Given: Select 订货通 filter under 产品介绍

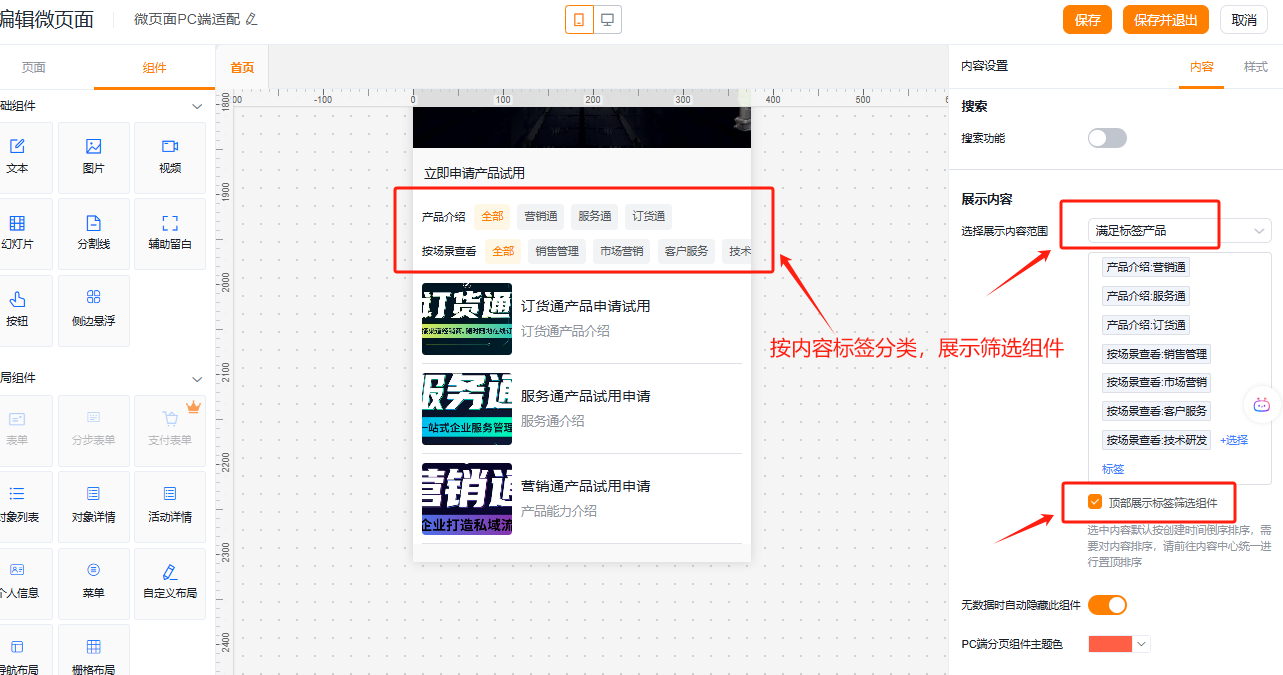Looking at the screenshot, I should pyautogui.click(x=649, y=216).
